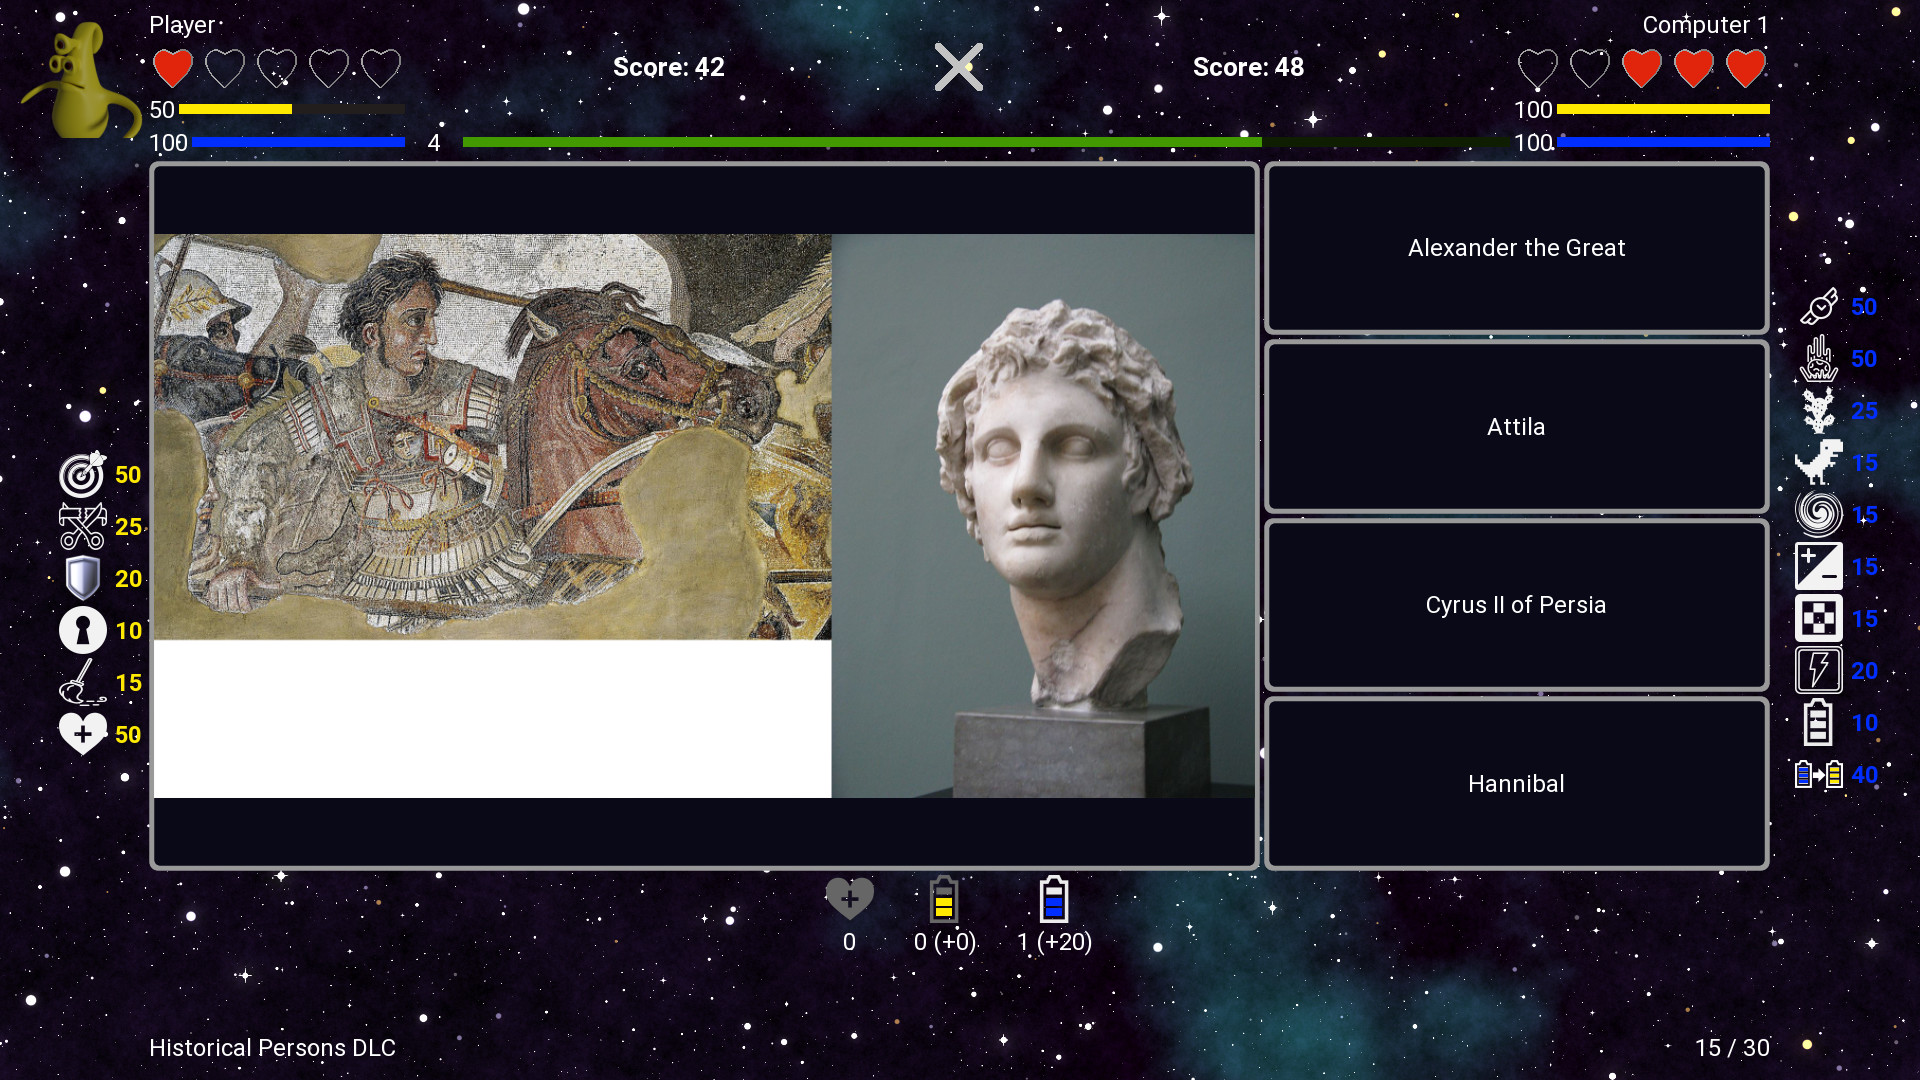Click the pixel dinosaur attack icon
Screen dimensions: 1920x1080
pyautogui.click(x=1818, y=463)
